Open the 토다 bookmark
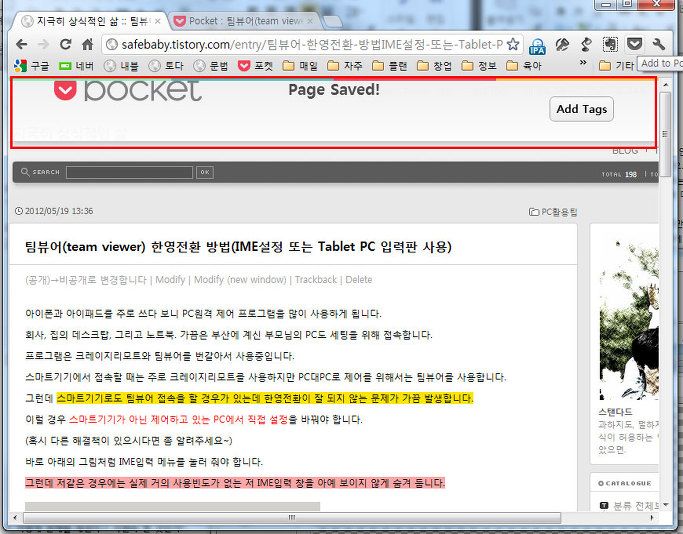 [166, 66]
